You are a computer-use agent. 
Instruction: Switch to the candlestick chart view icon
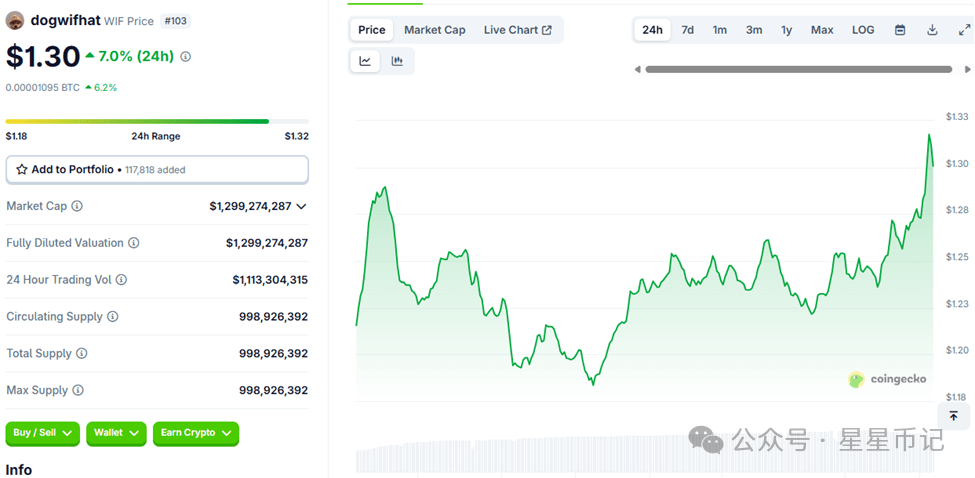(397, 61)
